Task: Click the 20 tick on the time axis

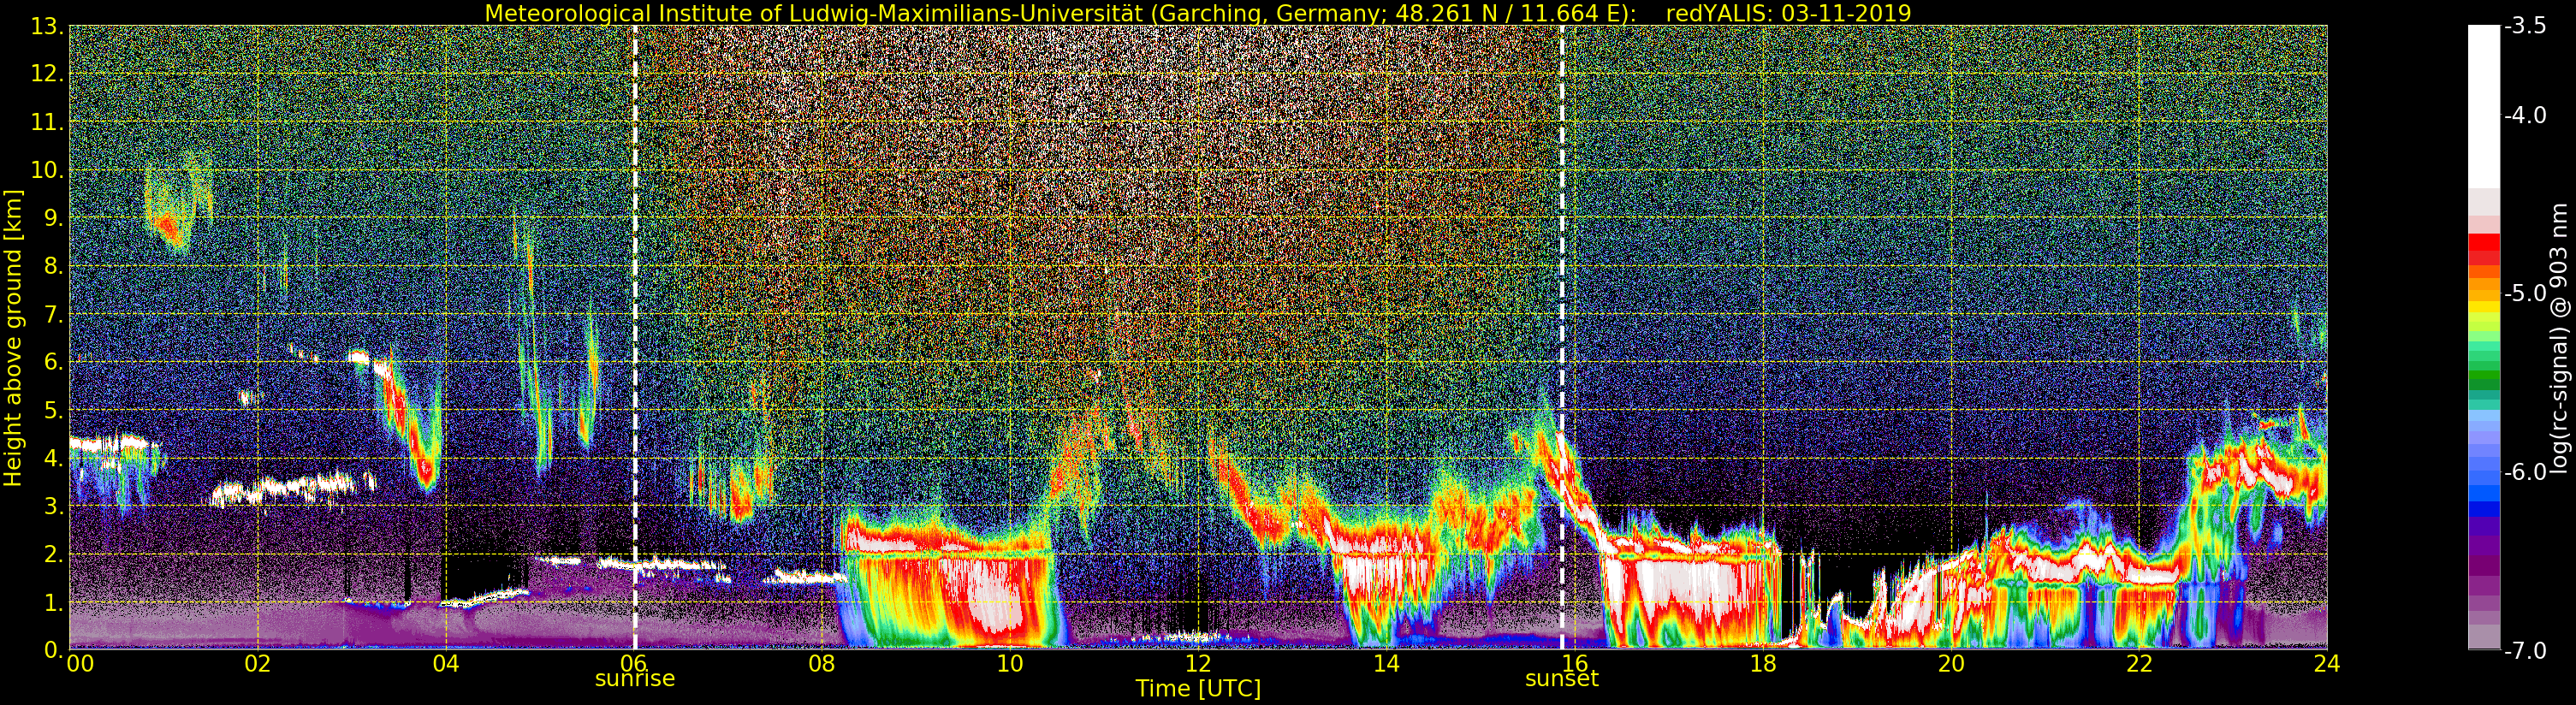Action: 1951,664
